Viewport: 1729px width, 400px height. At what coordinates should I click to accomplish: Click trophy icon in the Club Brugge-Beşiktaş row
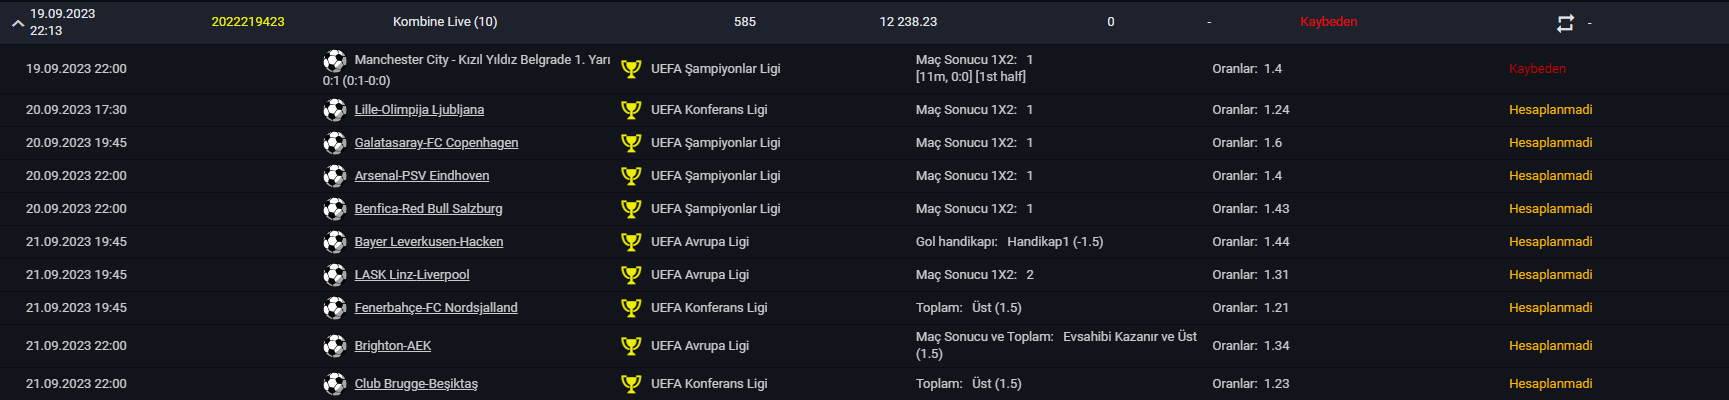pyautogui.click(x=631, y=384)
